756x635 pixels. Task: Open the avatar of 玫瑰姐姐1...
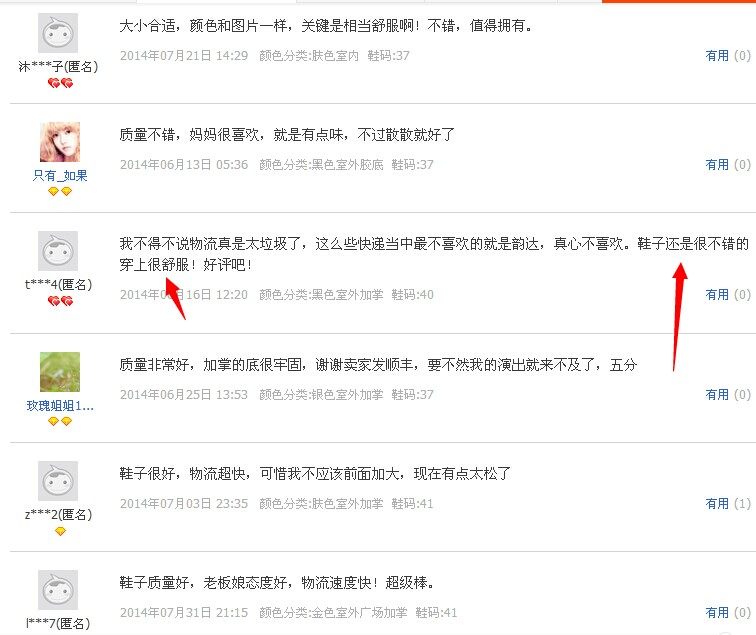[60, 372]
